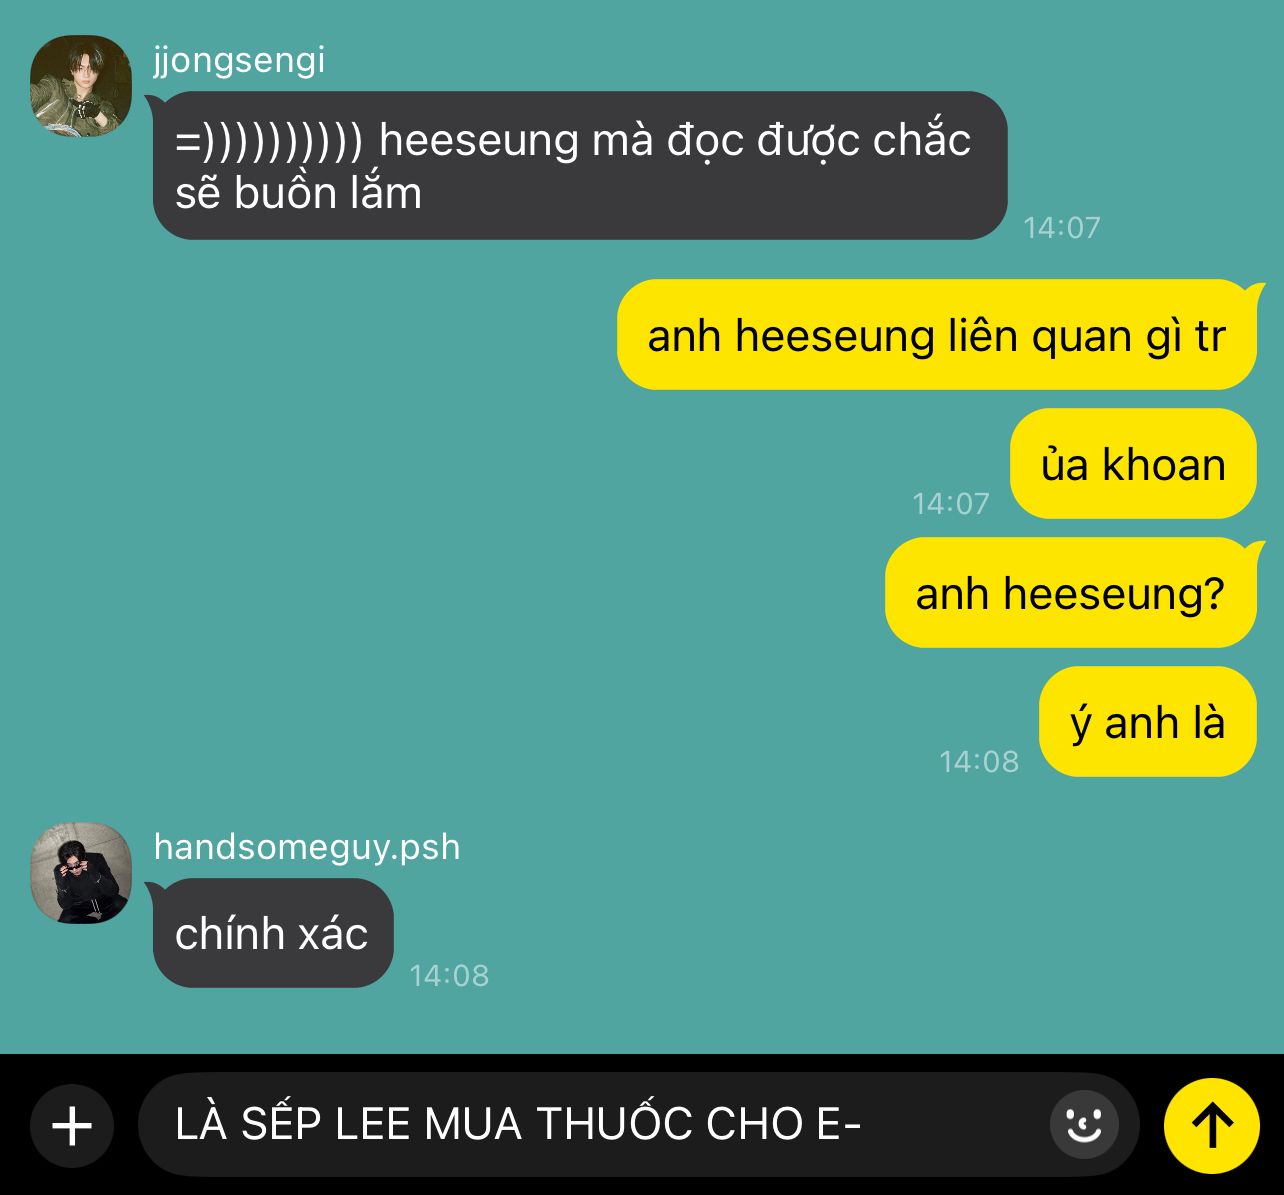Viewport: 1284px width, 1195px height.
Task: Select the 'anh heeseung liên quan gì tr' bubble
Action: point(936,335)
